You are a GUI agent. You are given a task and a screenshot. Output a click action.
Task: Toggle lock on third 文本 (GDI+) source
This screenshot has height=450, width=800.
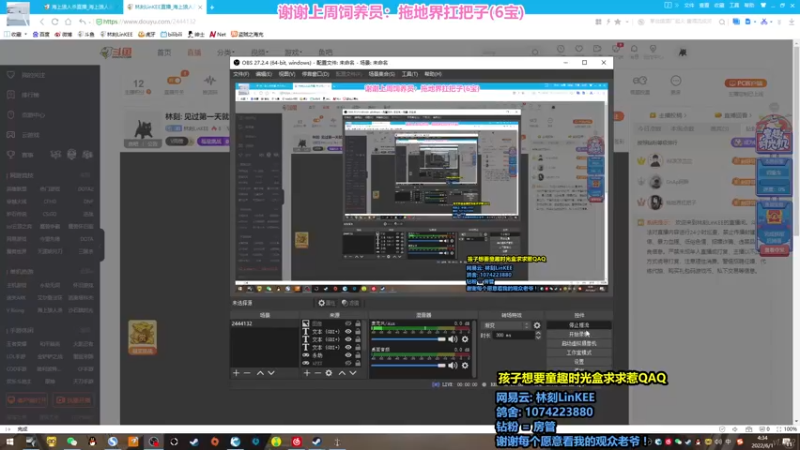(358, 347)
